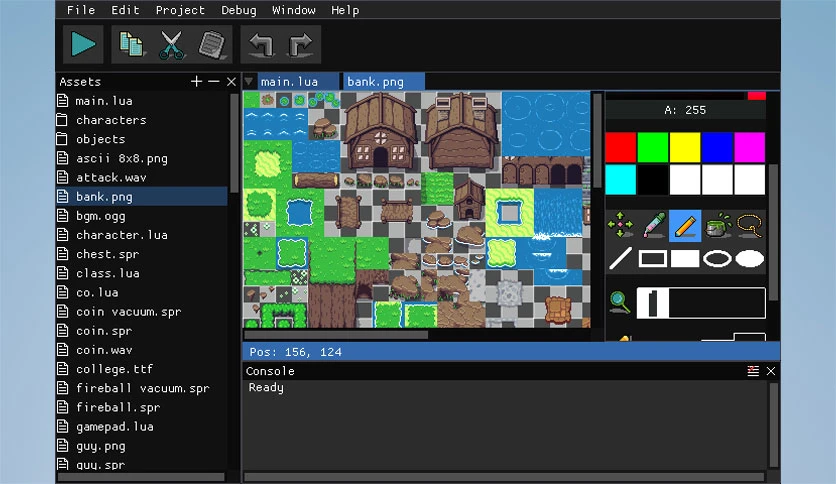
Task: Select coin.wav in Assets
Action: click(142, 350)
